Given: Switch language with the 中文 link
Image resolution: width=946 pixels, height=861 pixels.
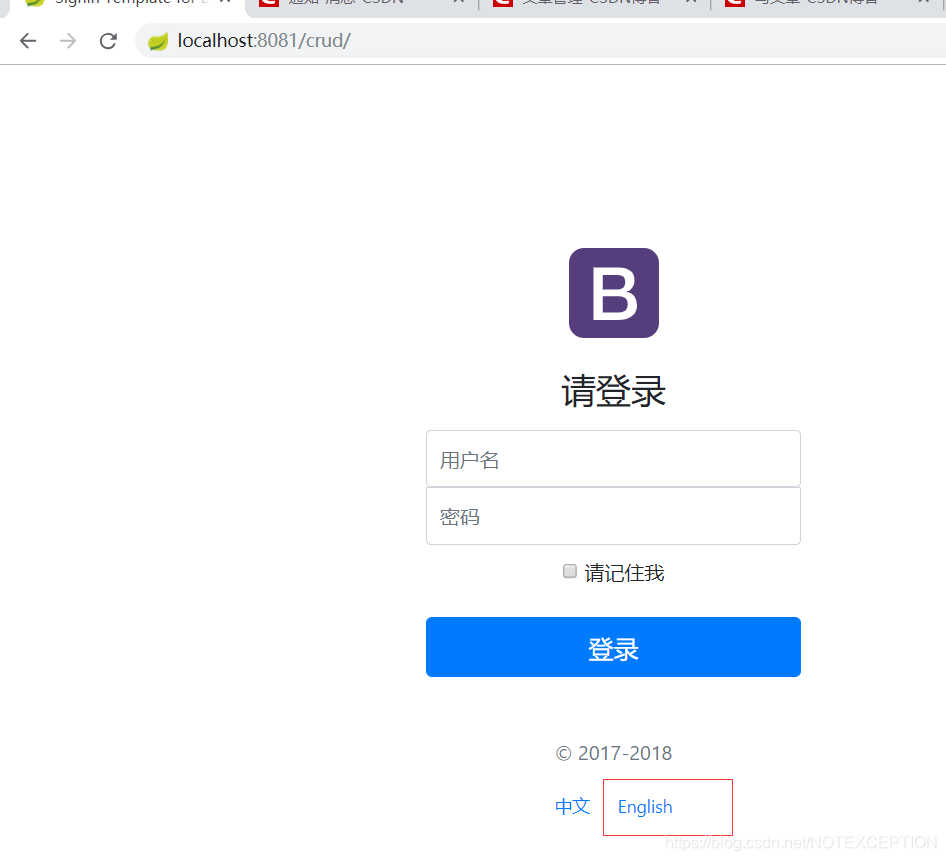Looking at the screenshot, I should tap(573, 806).
